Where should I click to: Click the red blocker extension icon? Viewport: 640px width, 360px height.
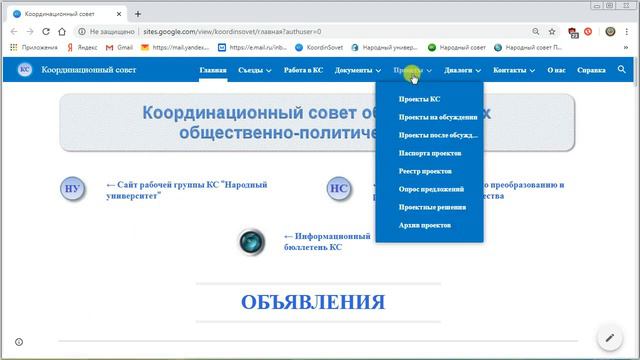pos(588,31)
